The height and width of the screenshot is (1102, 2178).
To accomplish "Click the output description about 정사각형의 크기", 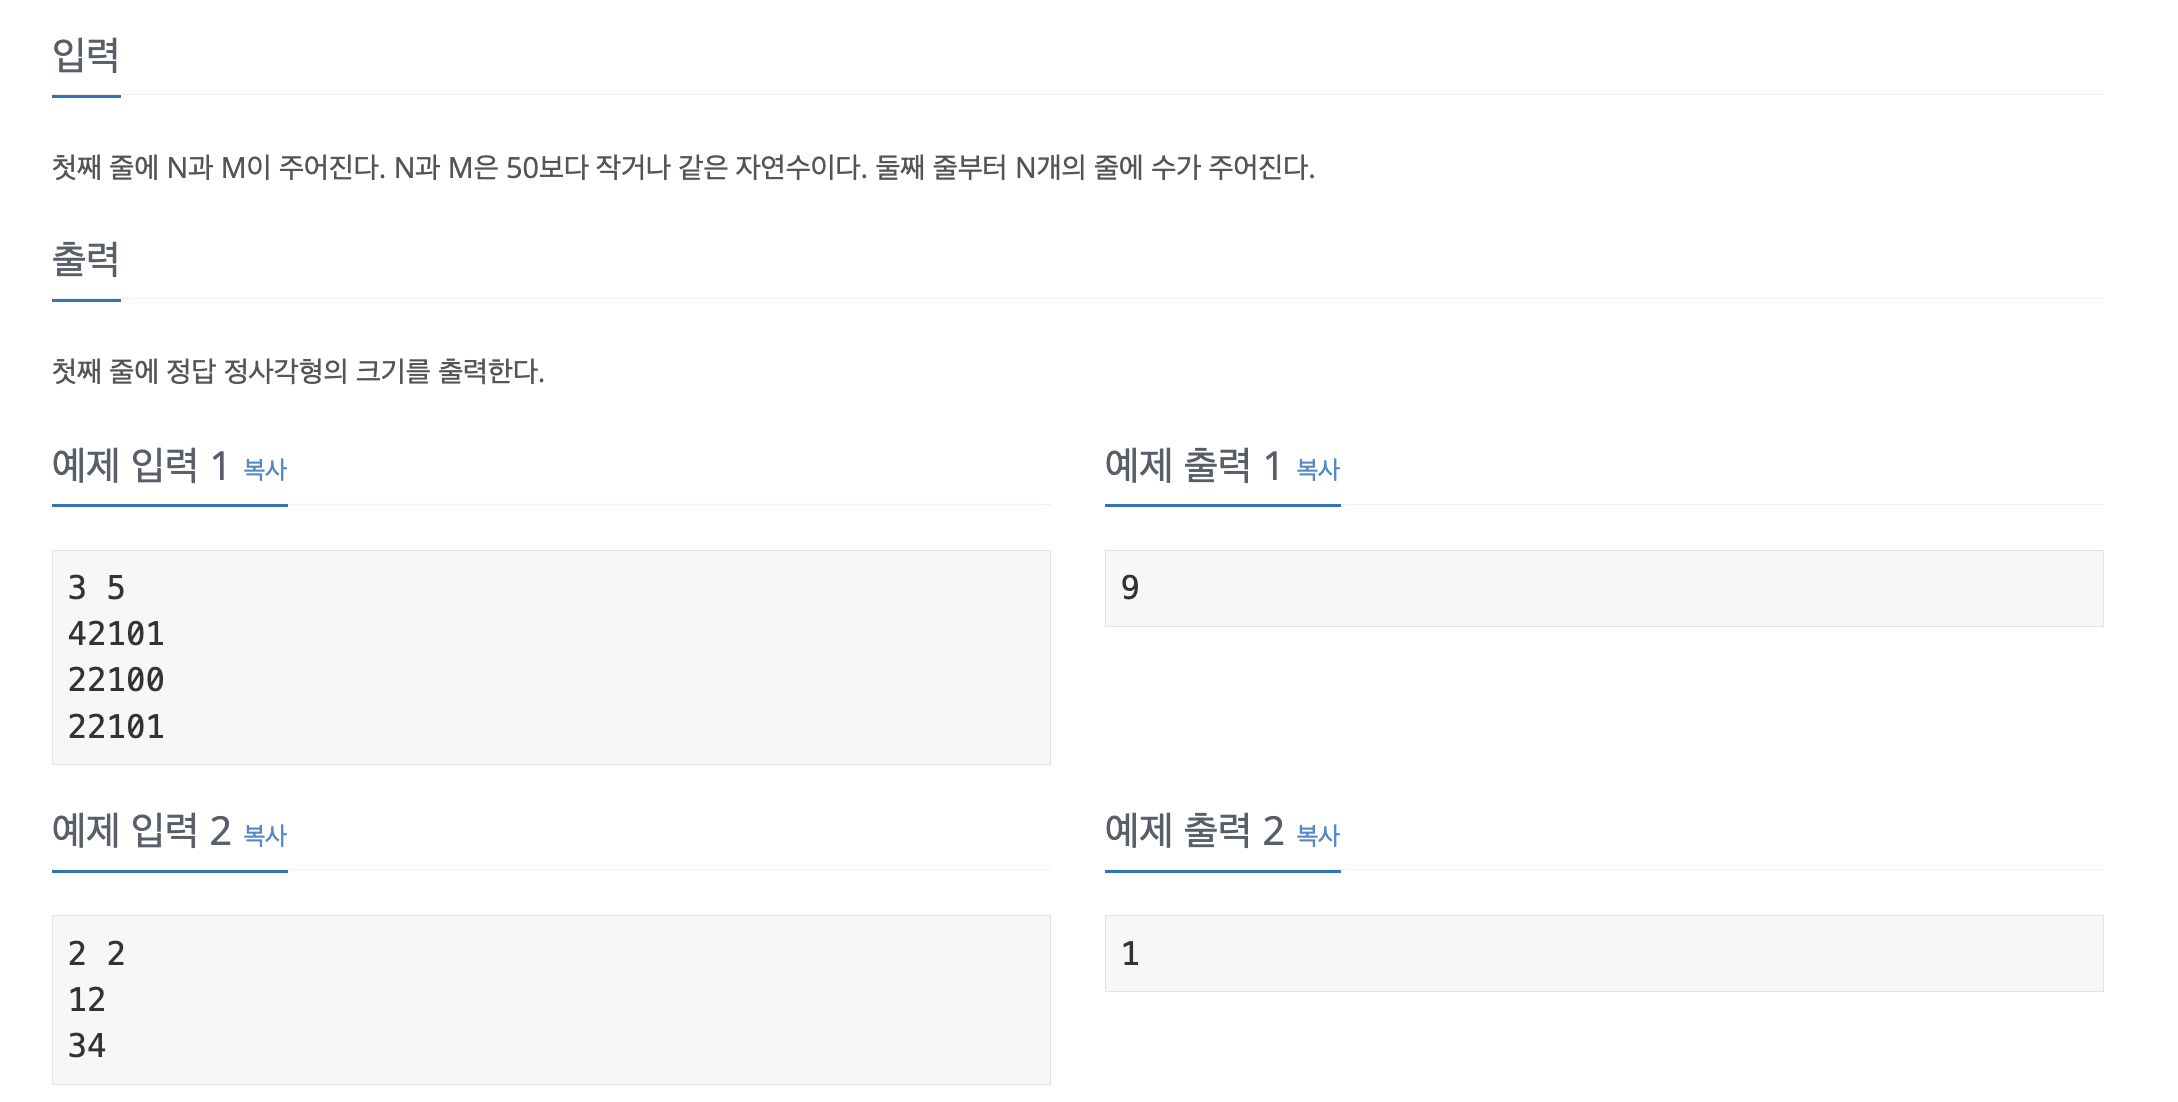I will point(298,371).
